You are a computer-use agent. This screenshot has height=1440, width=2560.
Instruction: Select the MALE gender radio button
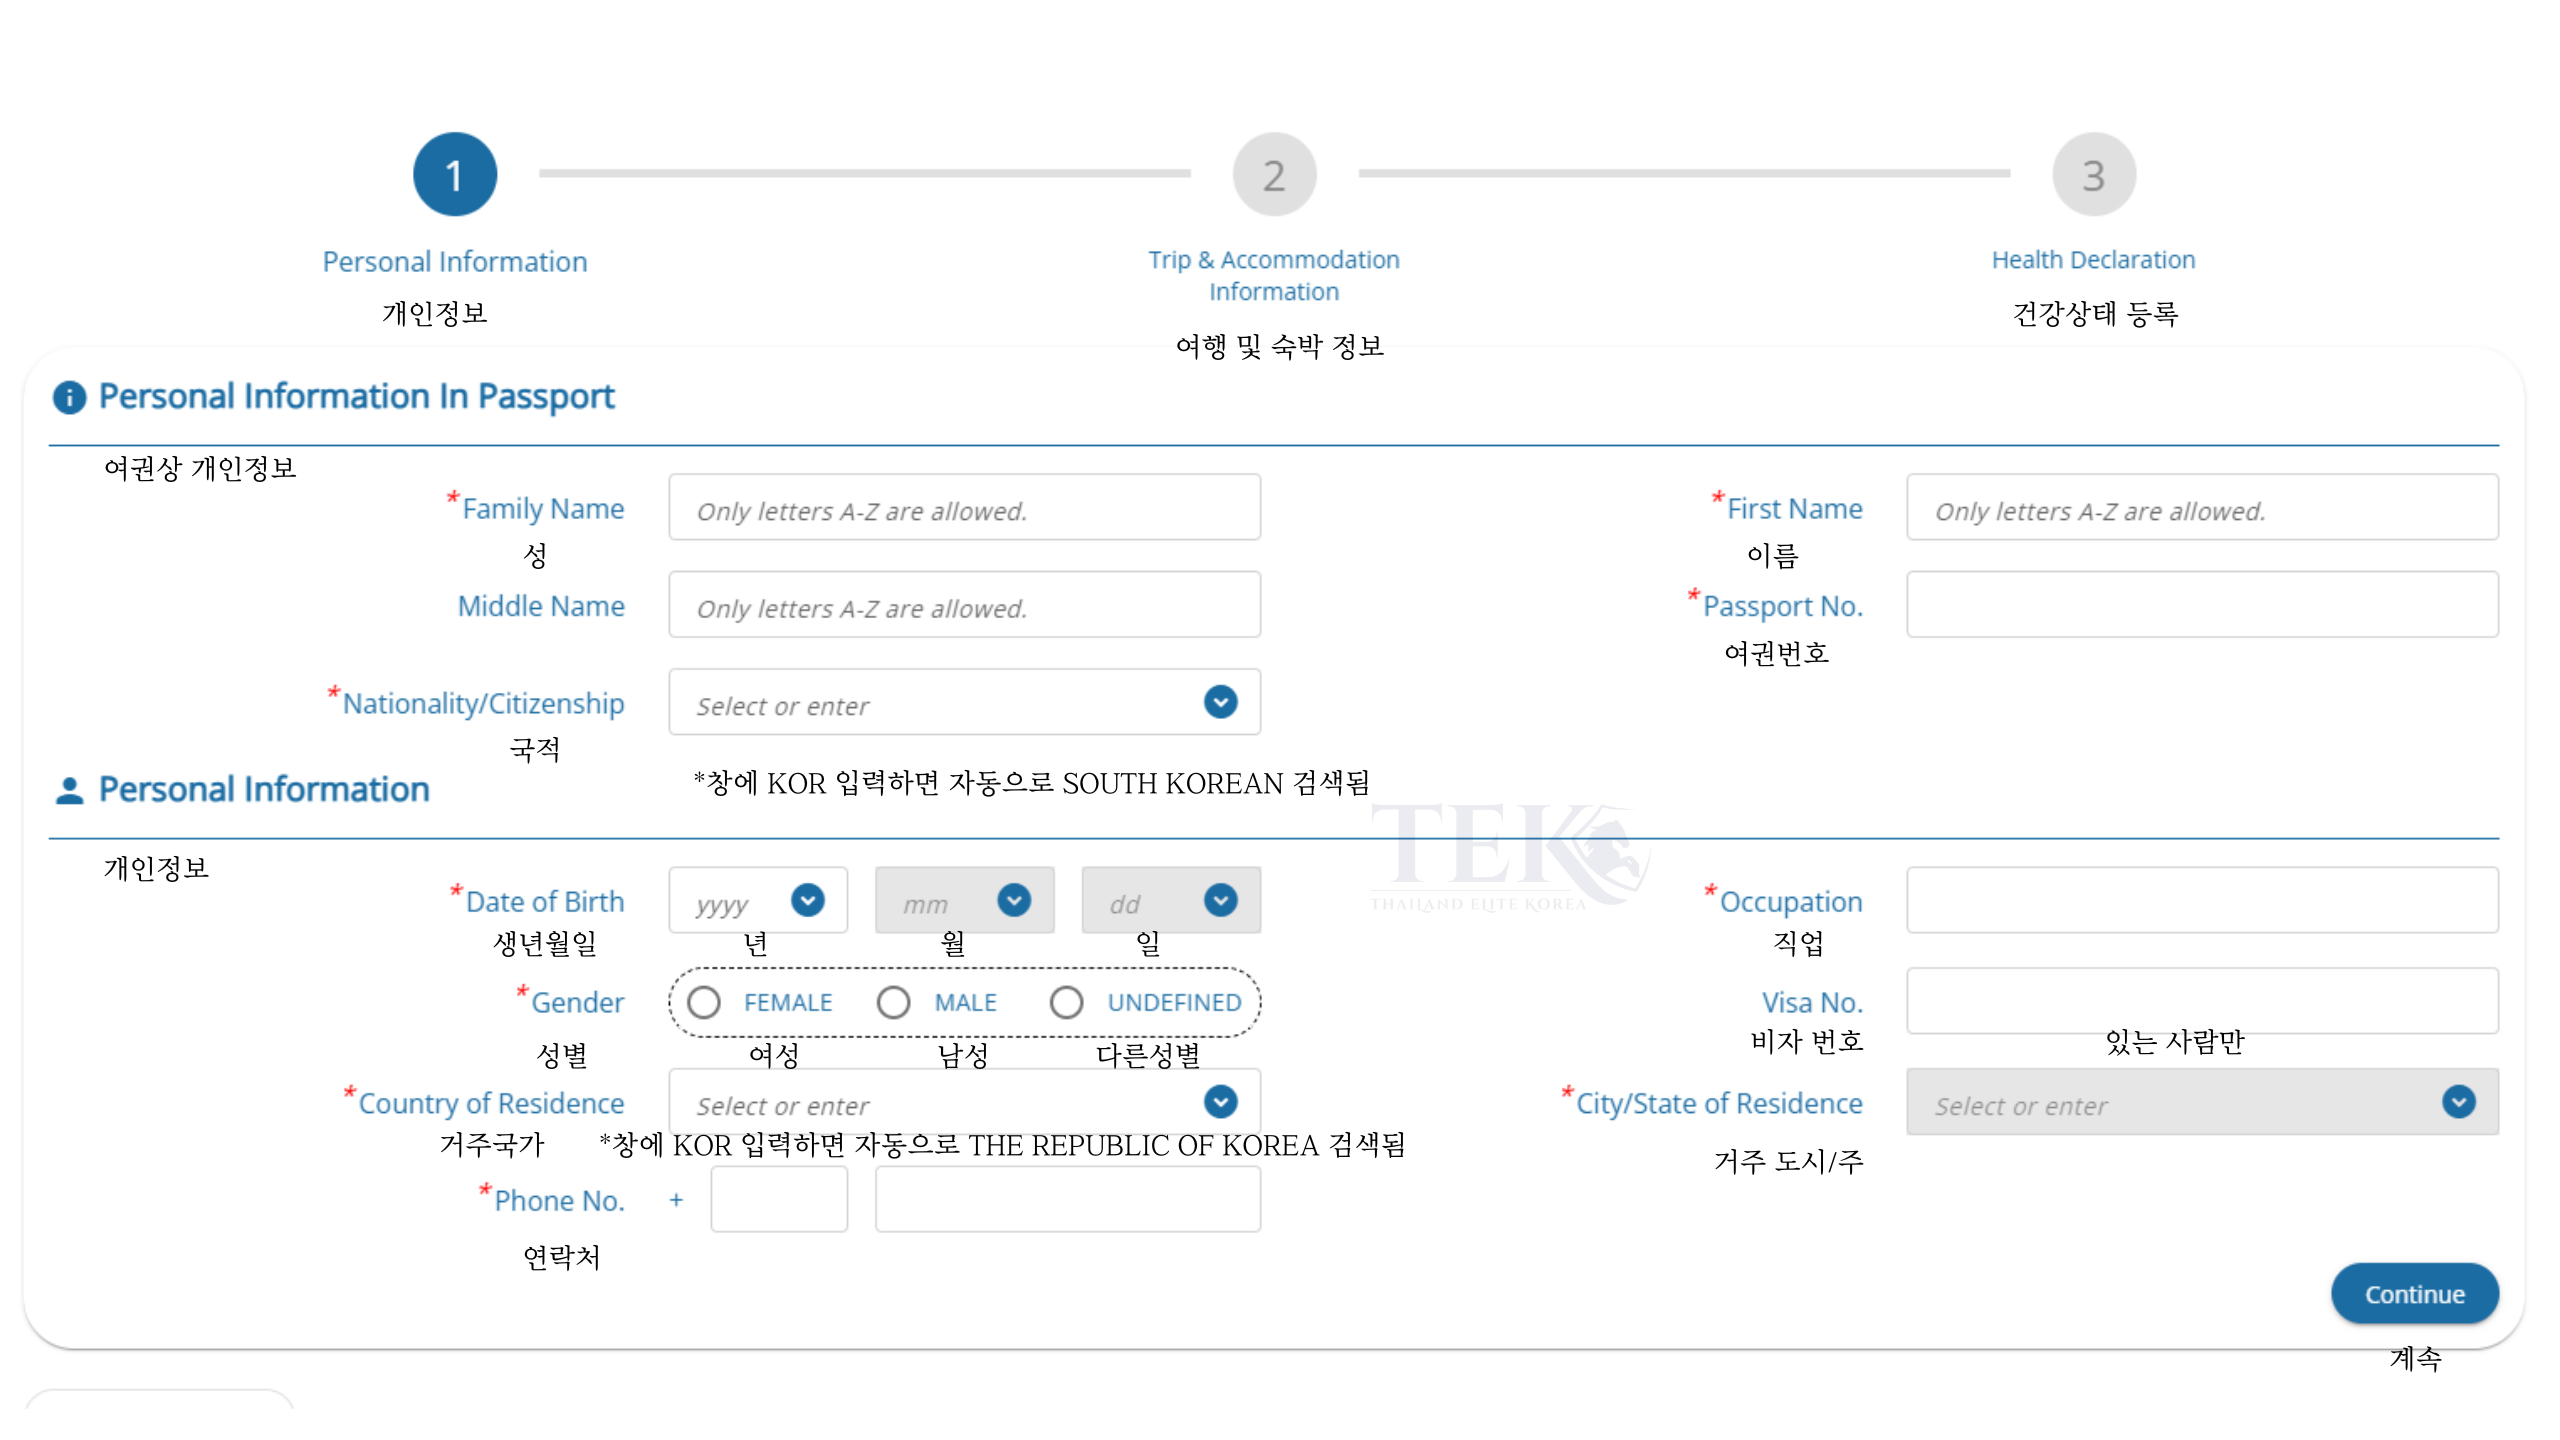click(893, 1002)
